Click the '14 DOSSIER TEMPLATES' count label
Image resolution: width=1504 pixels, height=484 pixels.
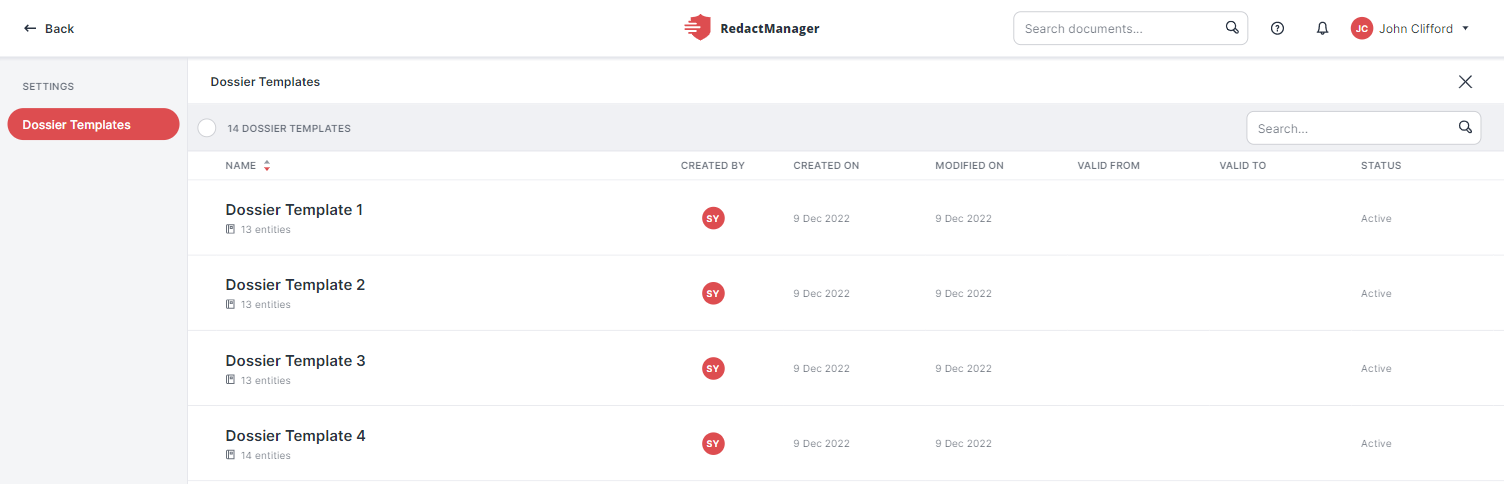click(289, 129)
